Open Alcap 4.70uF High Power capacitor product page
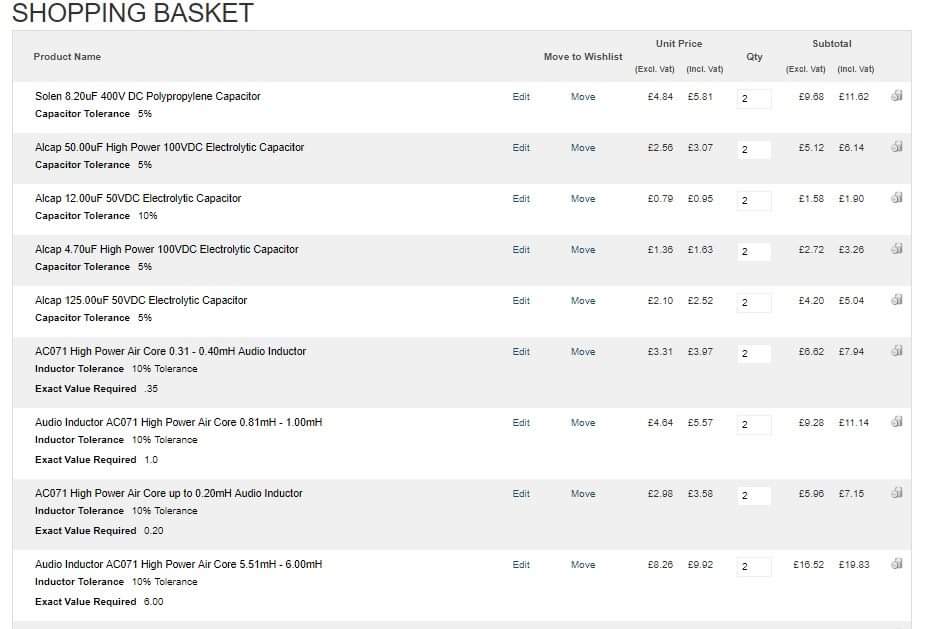The width and height of the screenshot is (925, 629). [x=166, y=249]
